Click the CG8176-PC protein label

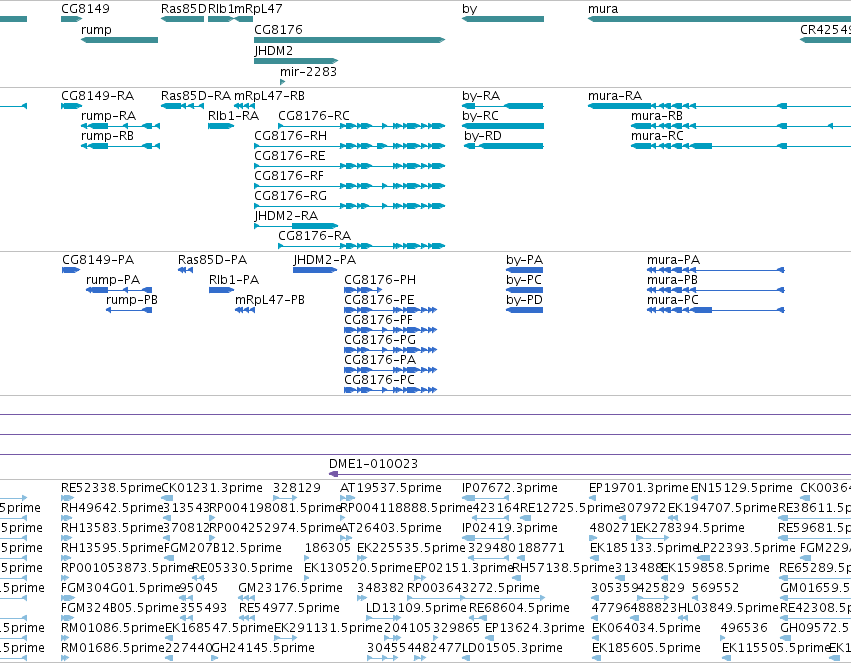(x=379, y=380)
